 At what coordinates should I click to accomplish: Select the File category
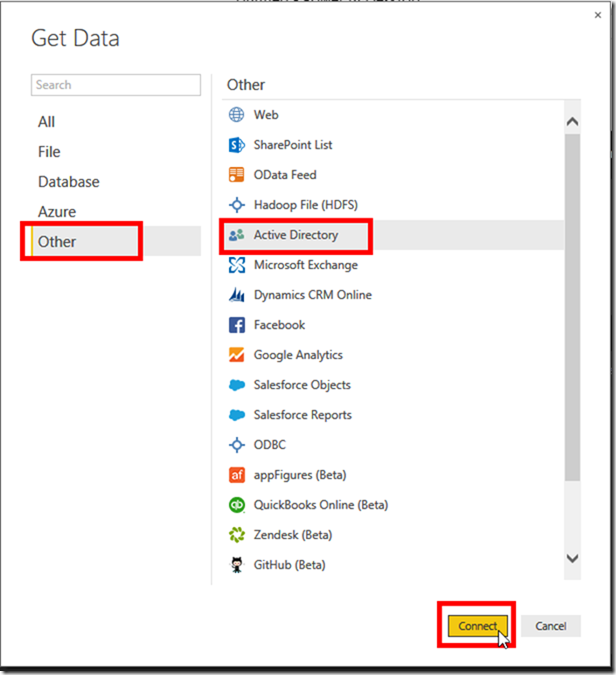49,152
